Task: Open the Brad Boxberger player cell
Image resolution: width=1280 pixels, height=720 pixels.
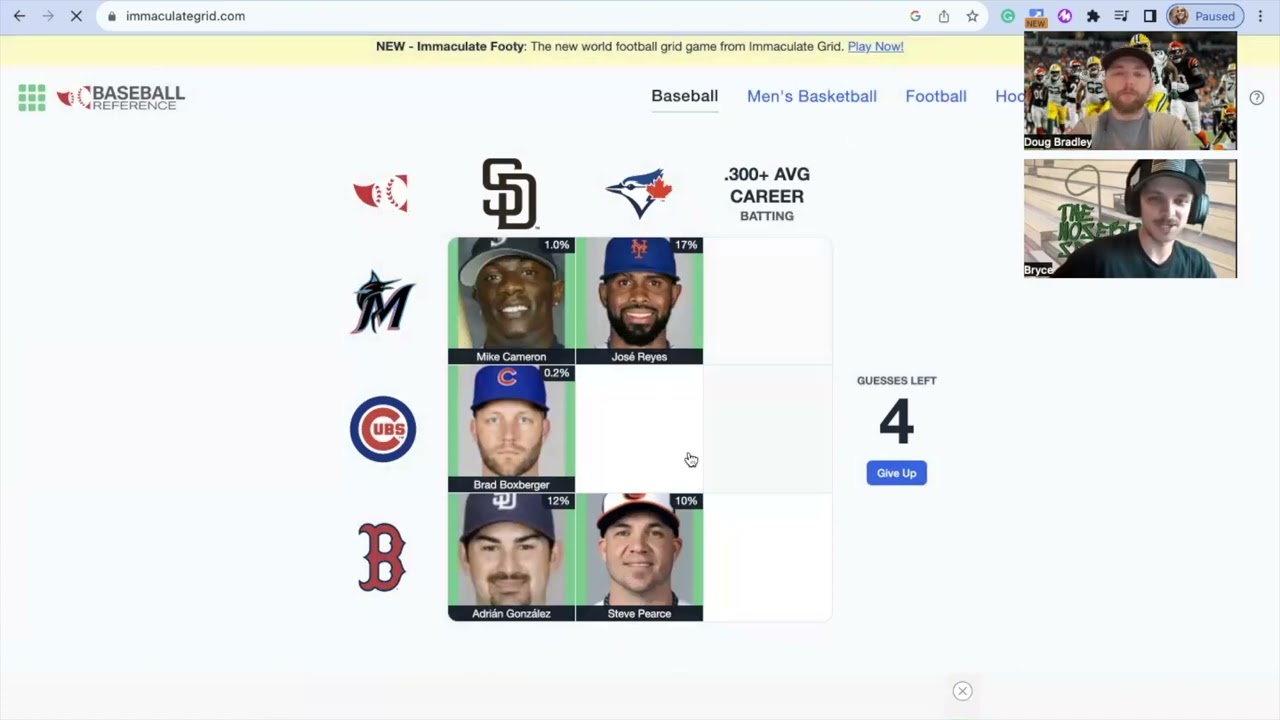Action: tap(511, 429)
